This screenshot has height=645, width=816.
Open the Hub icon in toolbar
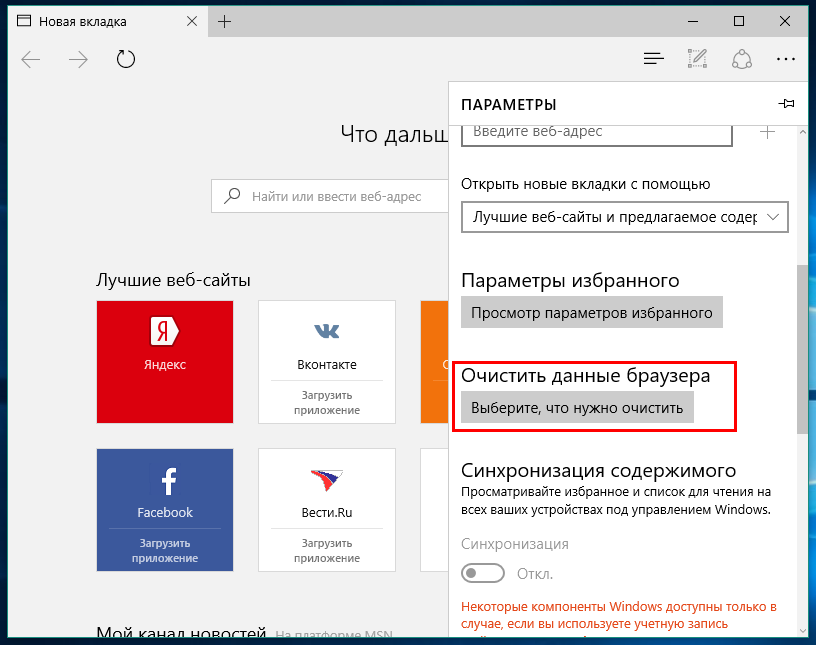[654, 59]
